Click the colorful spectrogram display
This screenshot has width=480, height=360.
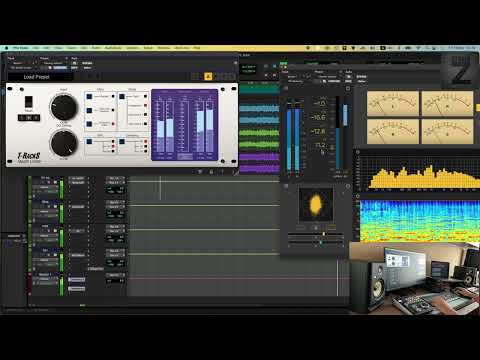click(x=420, y=221)
